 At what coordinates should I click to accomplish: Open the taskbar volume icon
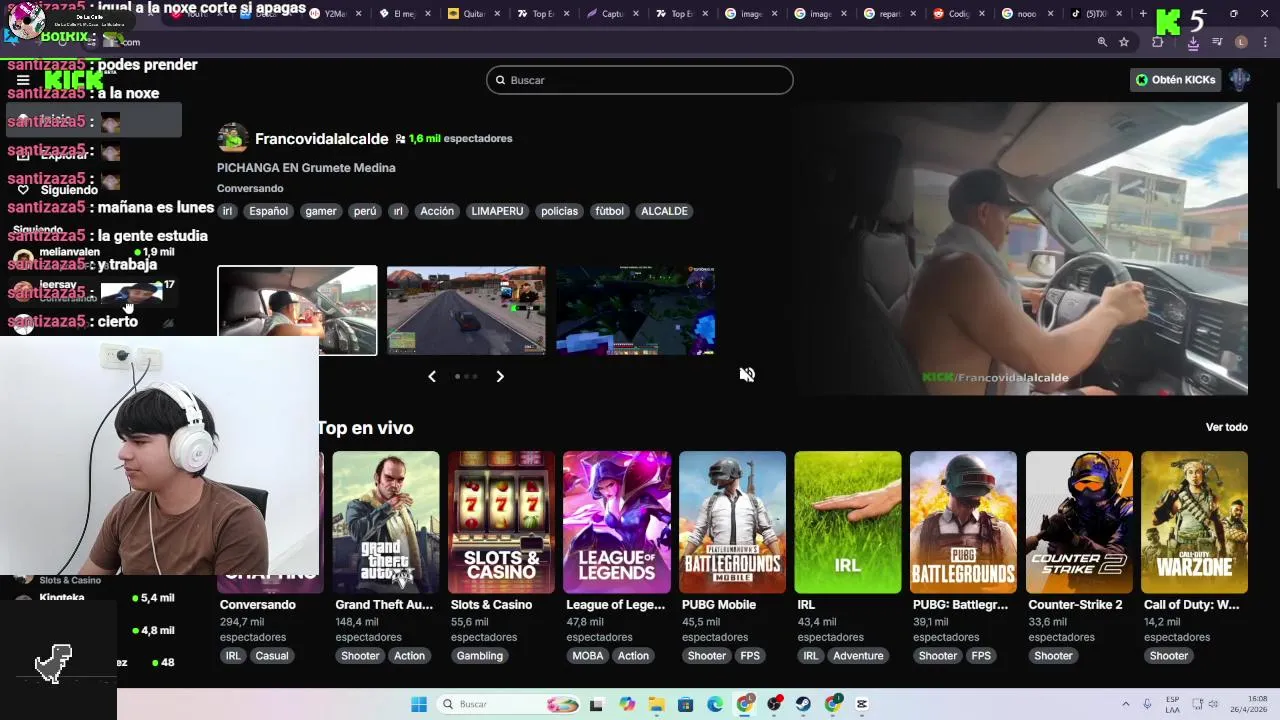1212,704
